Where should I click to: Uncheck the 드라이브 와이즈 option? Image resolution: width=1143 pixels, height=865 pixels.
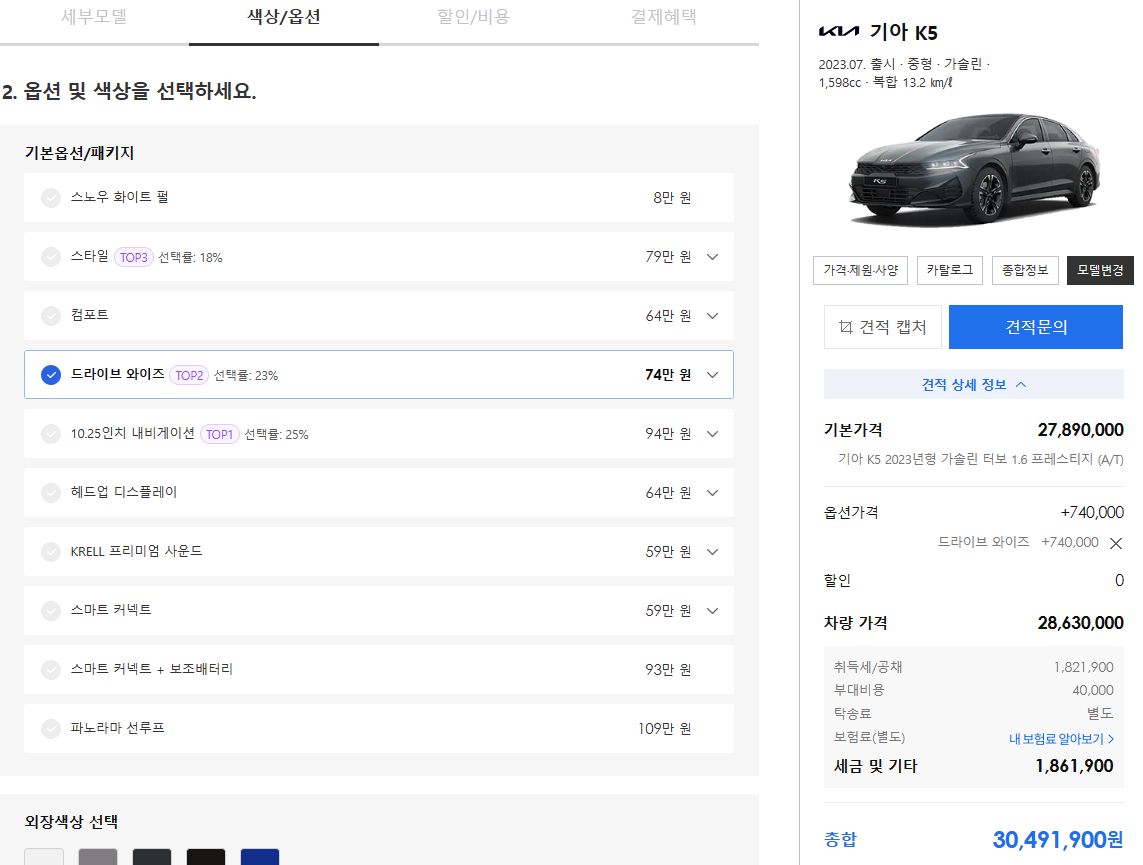pos(50,375)
